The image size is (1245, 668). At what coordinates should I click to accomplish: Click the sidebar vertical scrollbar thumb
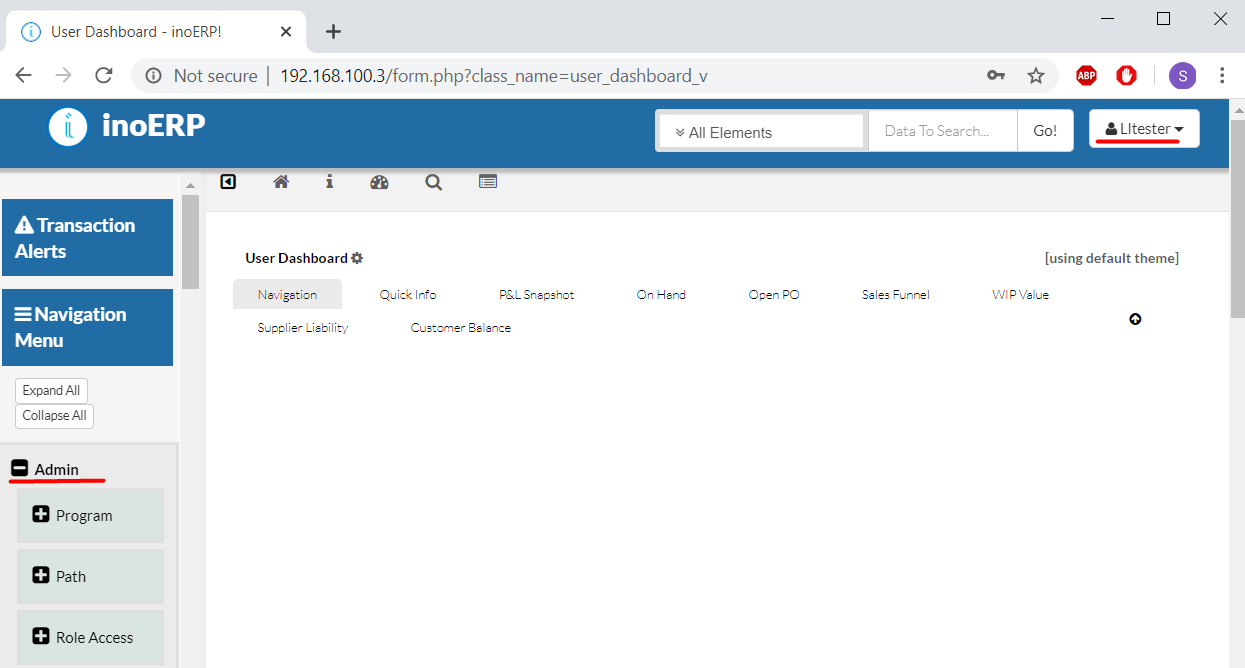pos(190,242)
